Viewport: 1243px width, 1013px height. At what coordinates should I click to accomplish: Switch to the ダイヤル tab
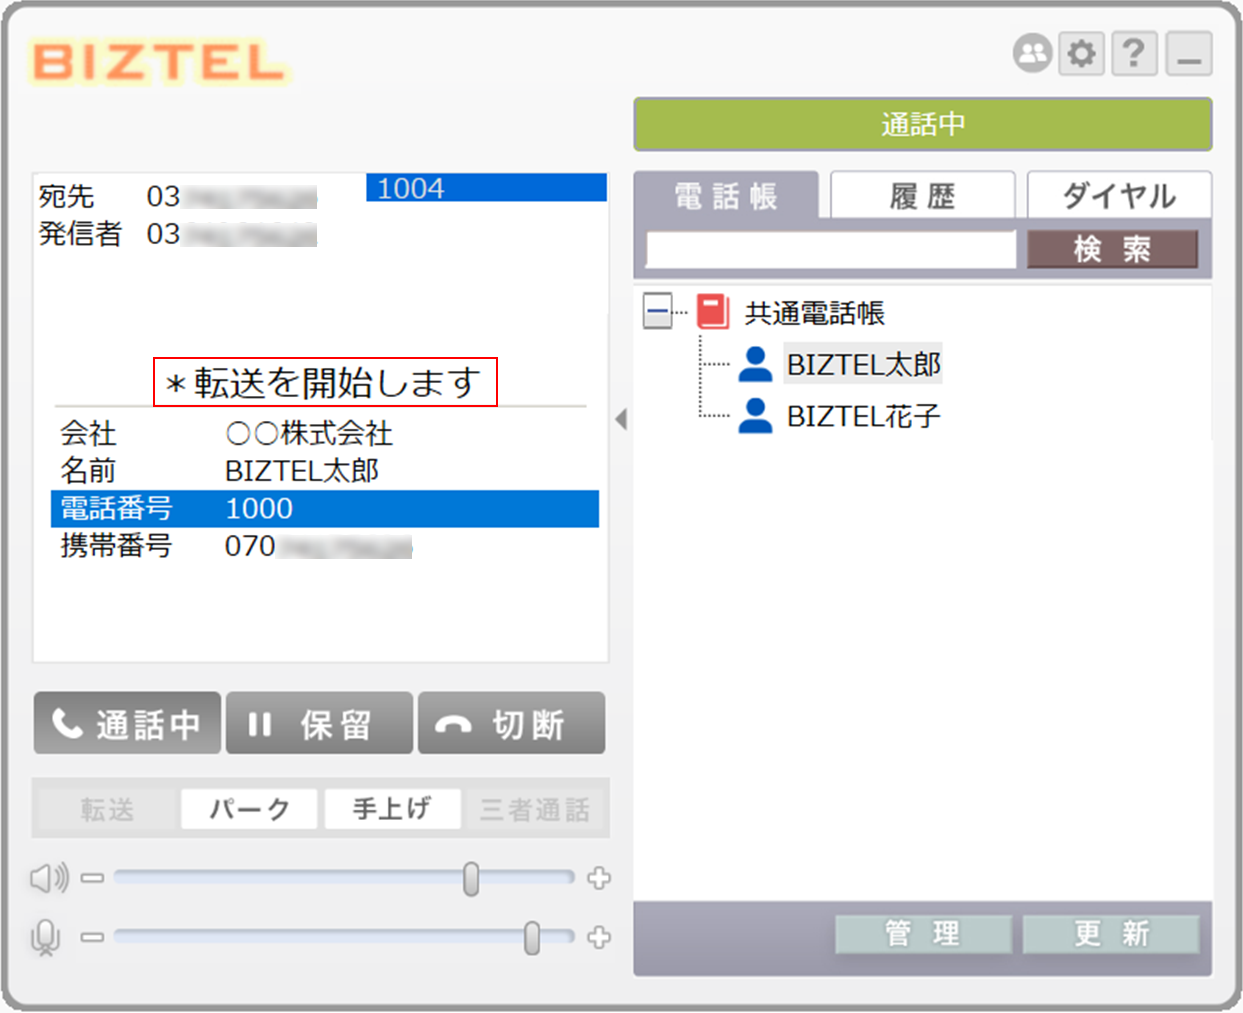[x=1118, y=195]
